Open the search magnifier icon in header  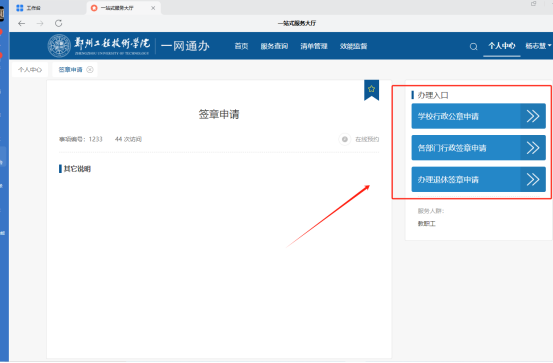pyautogui.click(x=473, y=46)
